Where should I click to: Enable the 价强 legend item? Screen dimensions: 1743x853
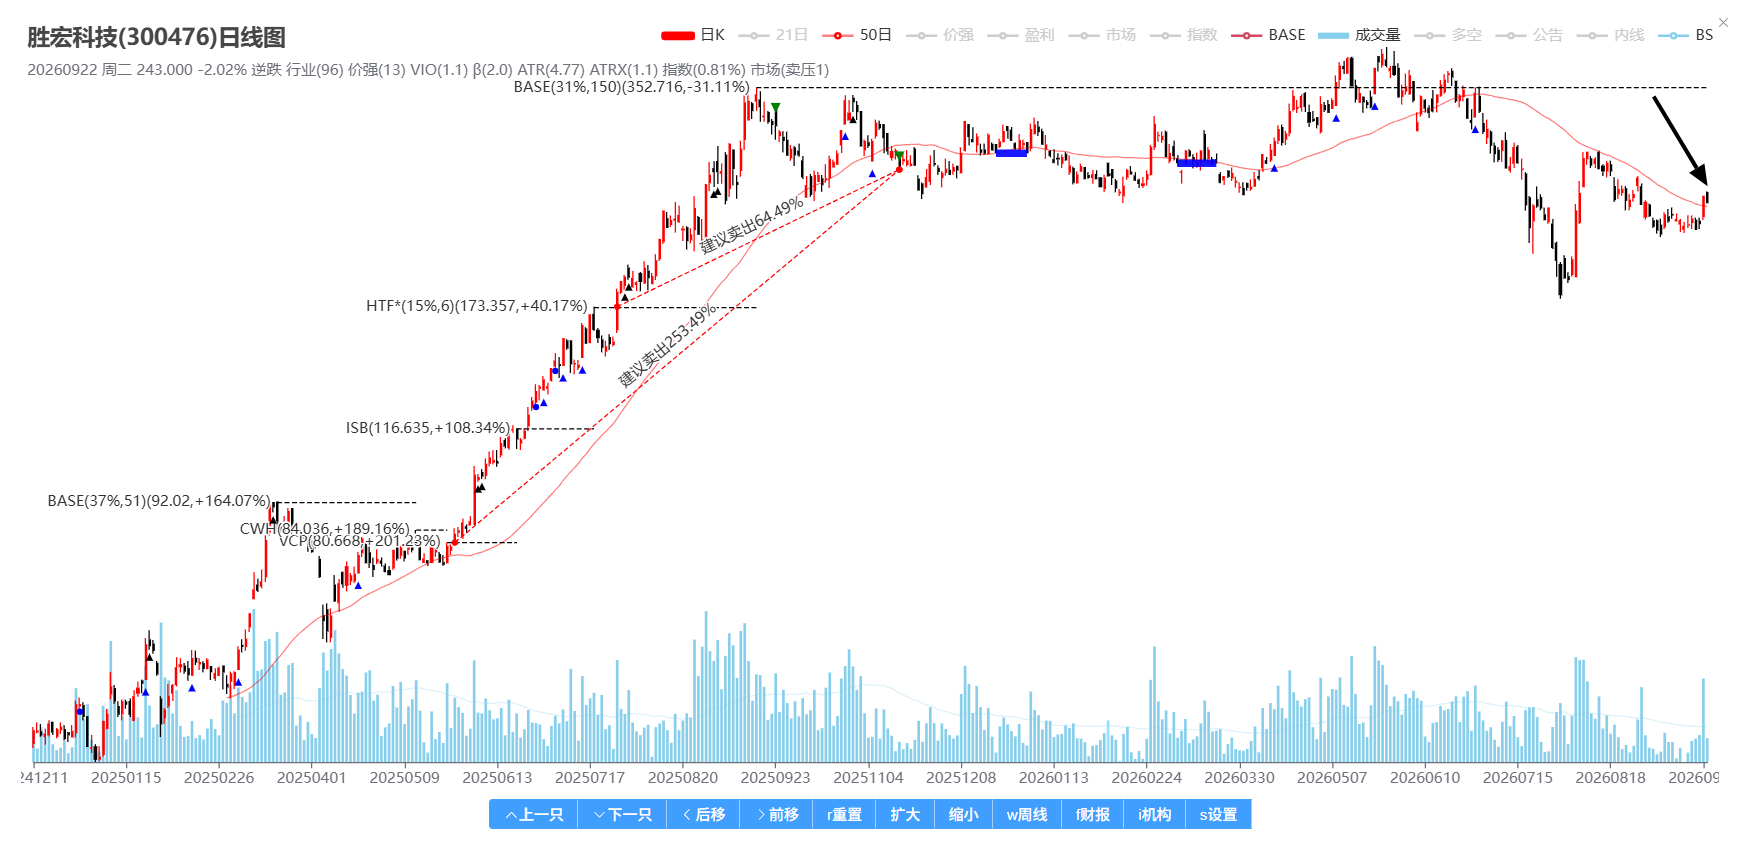(x=940, y=35)
